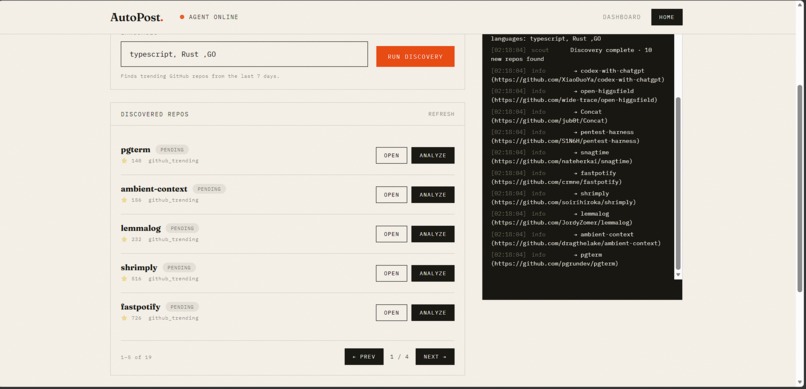Image resolution: width=806 pixels, height=389 pixels.
Task: Analyze the ambient-context repo
Action: pyautogui.click(x=432, y=195)
